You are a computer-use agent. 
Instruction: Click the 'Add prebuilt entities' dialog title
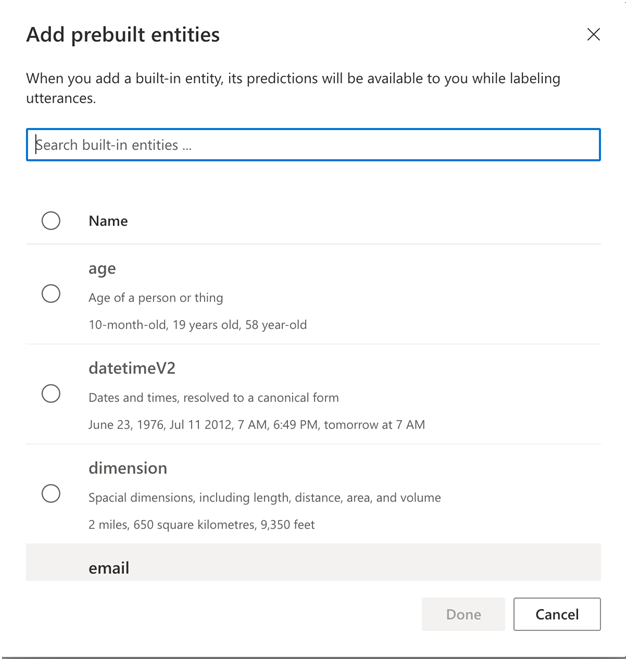tap(123, 35)
